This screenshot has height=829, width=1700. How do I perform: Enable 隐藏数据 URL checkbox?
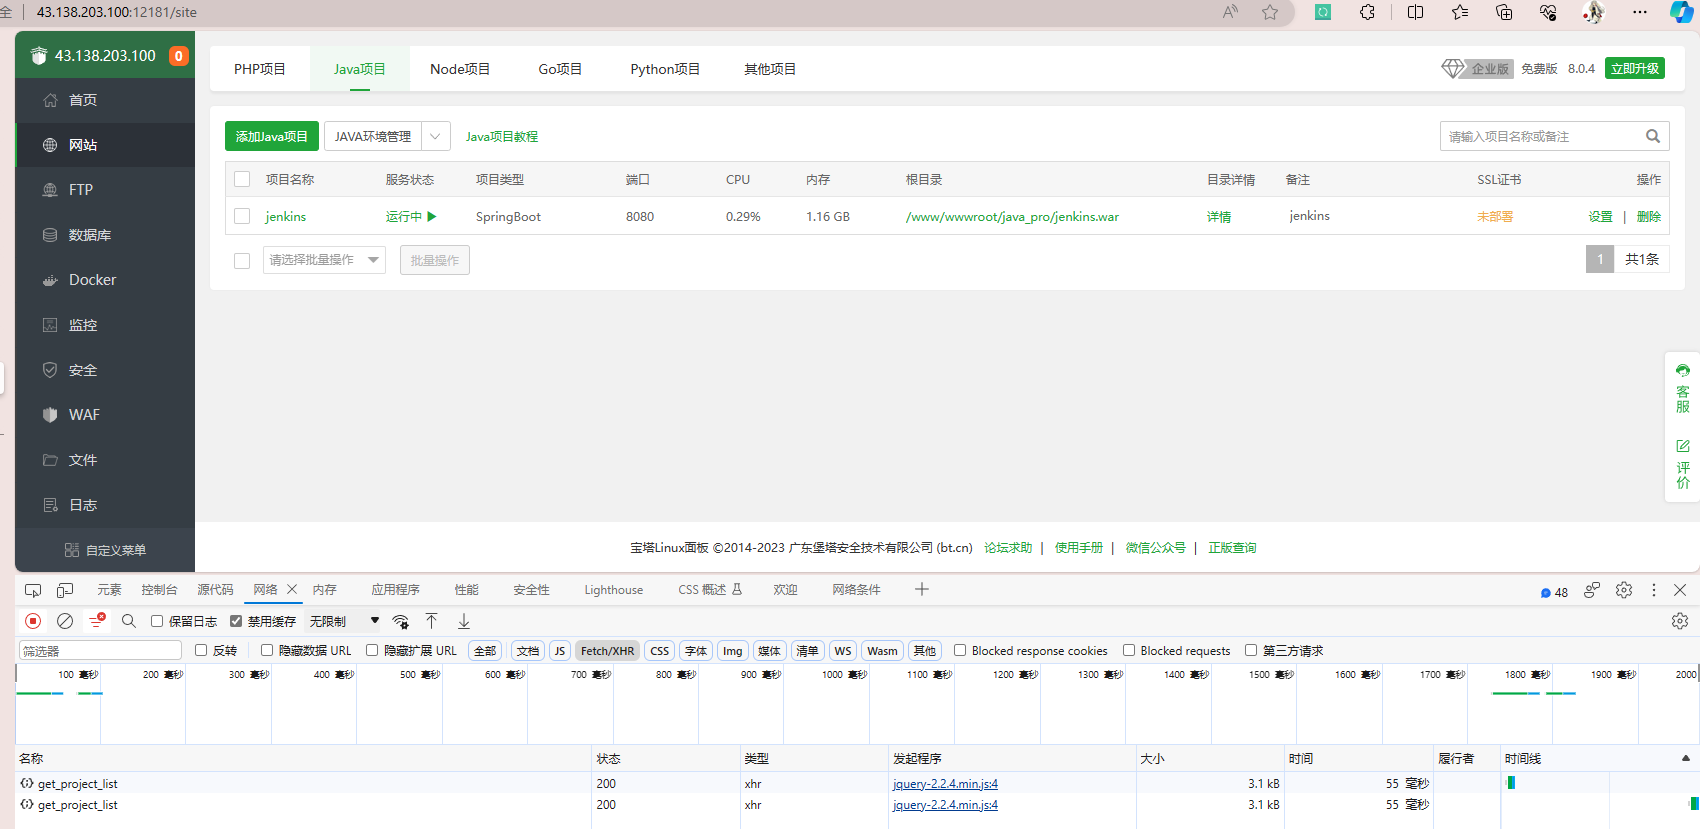[267, 650]
